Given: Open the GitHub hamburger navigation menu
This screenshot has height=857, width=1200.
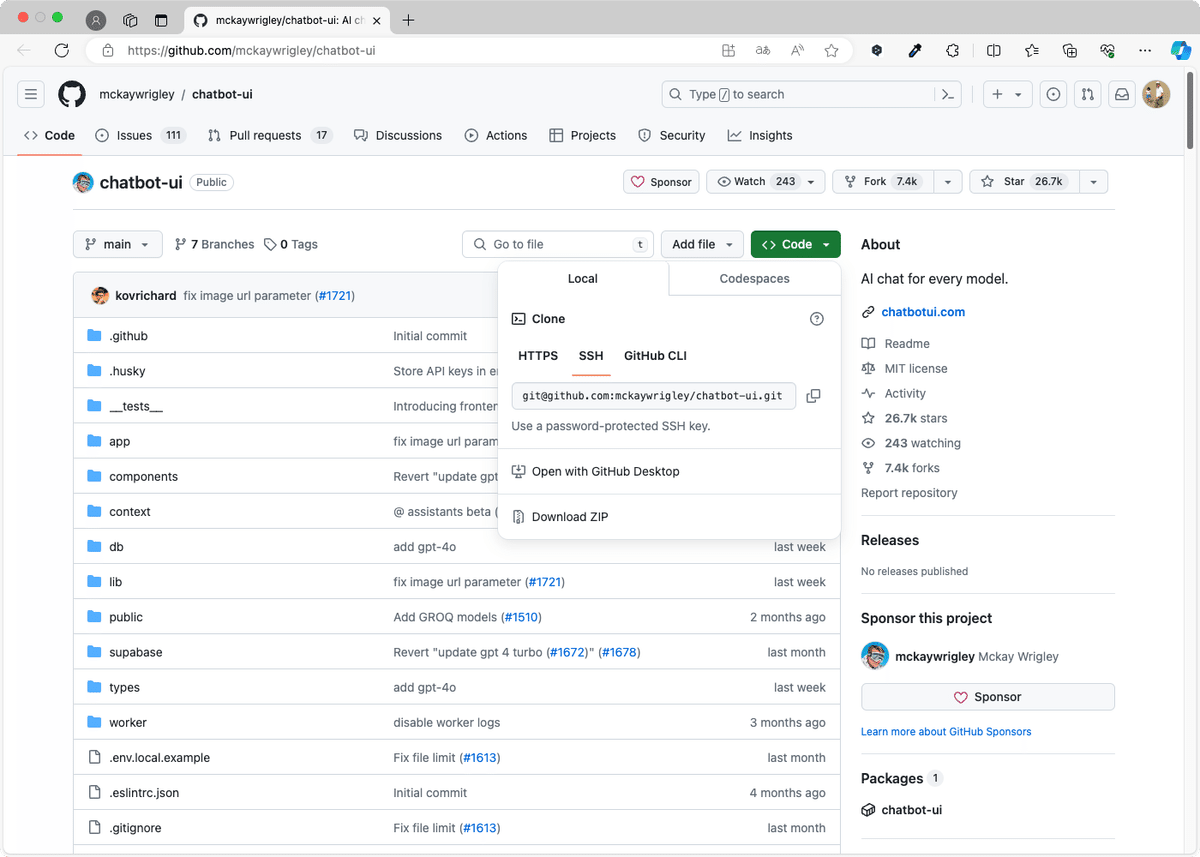Looking at the screenshot, I should (31, 94).
